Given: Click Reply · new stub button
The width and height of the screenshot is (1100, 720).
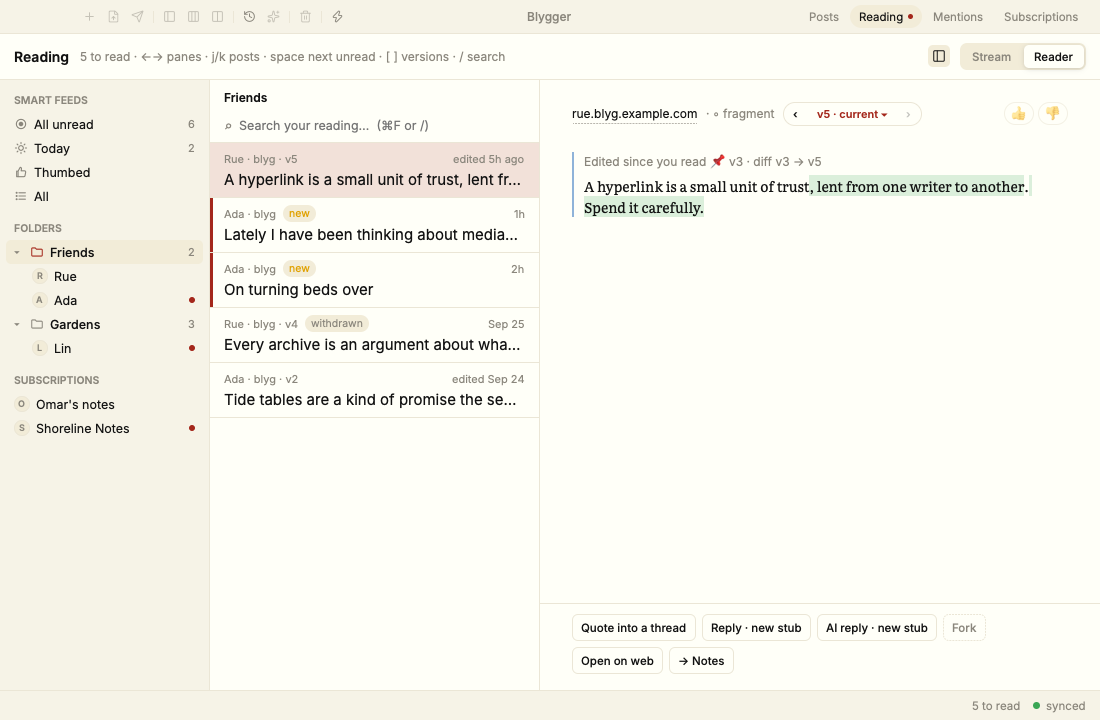Looking at the screenshot, I should [756, 628].
